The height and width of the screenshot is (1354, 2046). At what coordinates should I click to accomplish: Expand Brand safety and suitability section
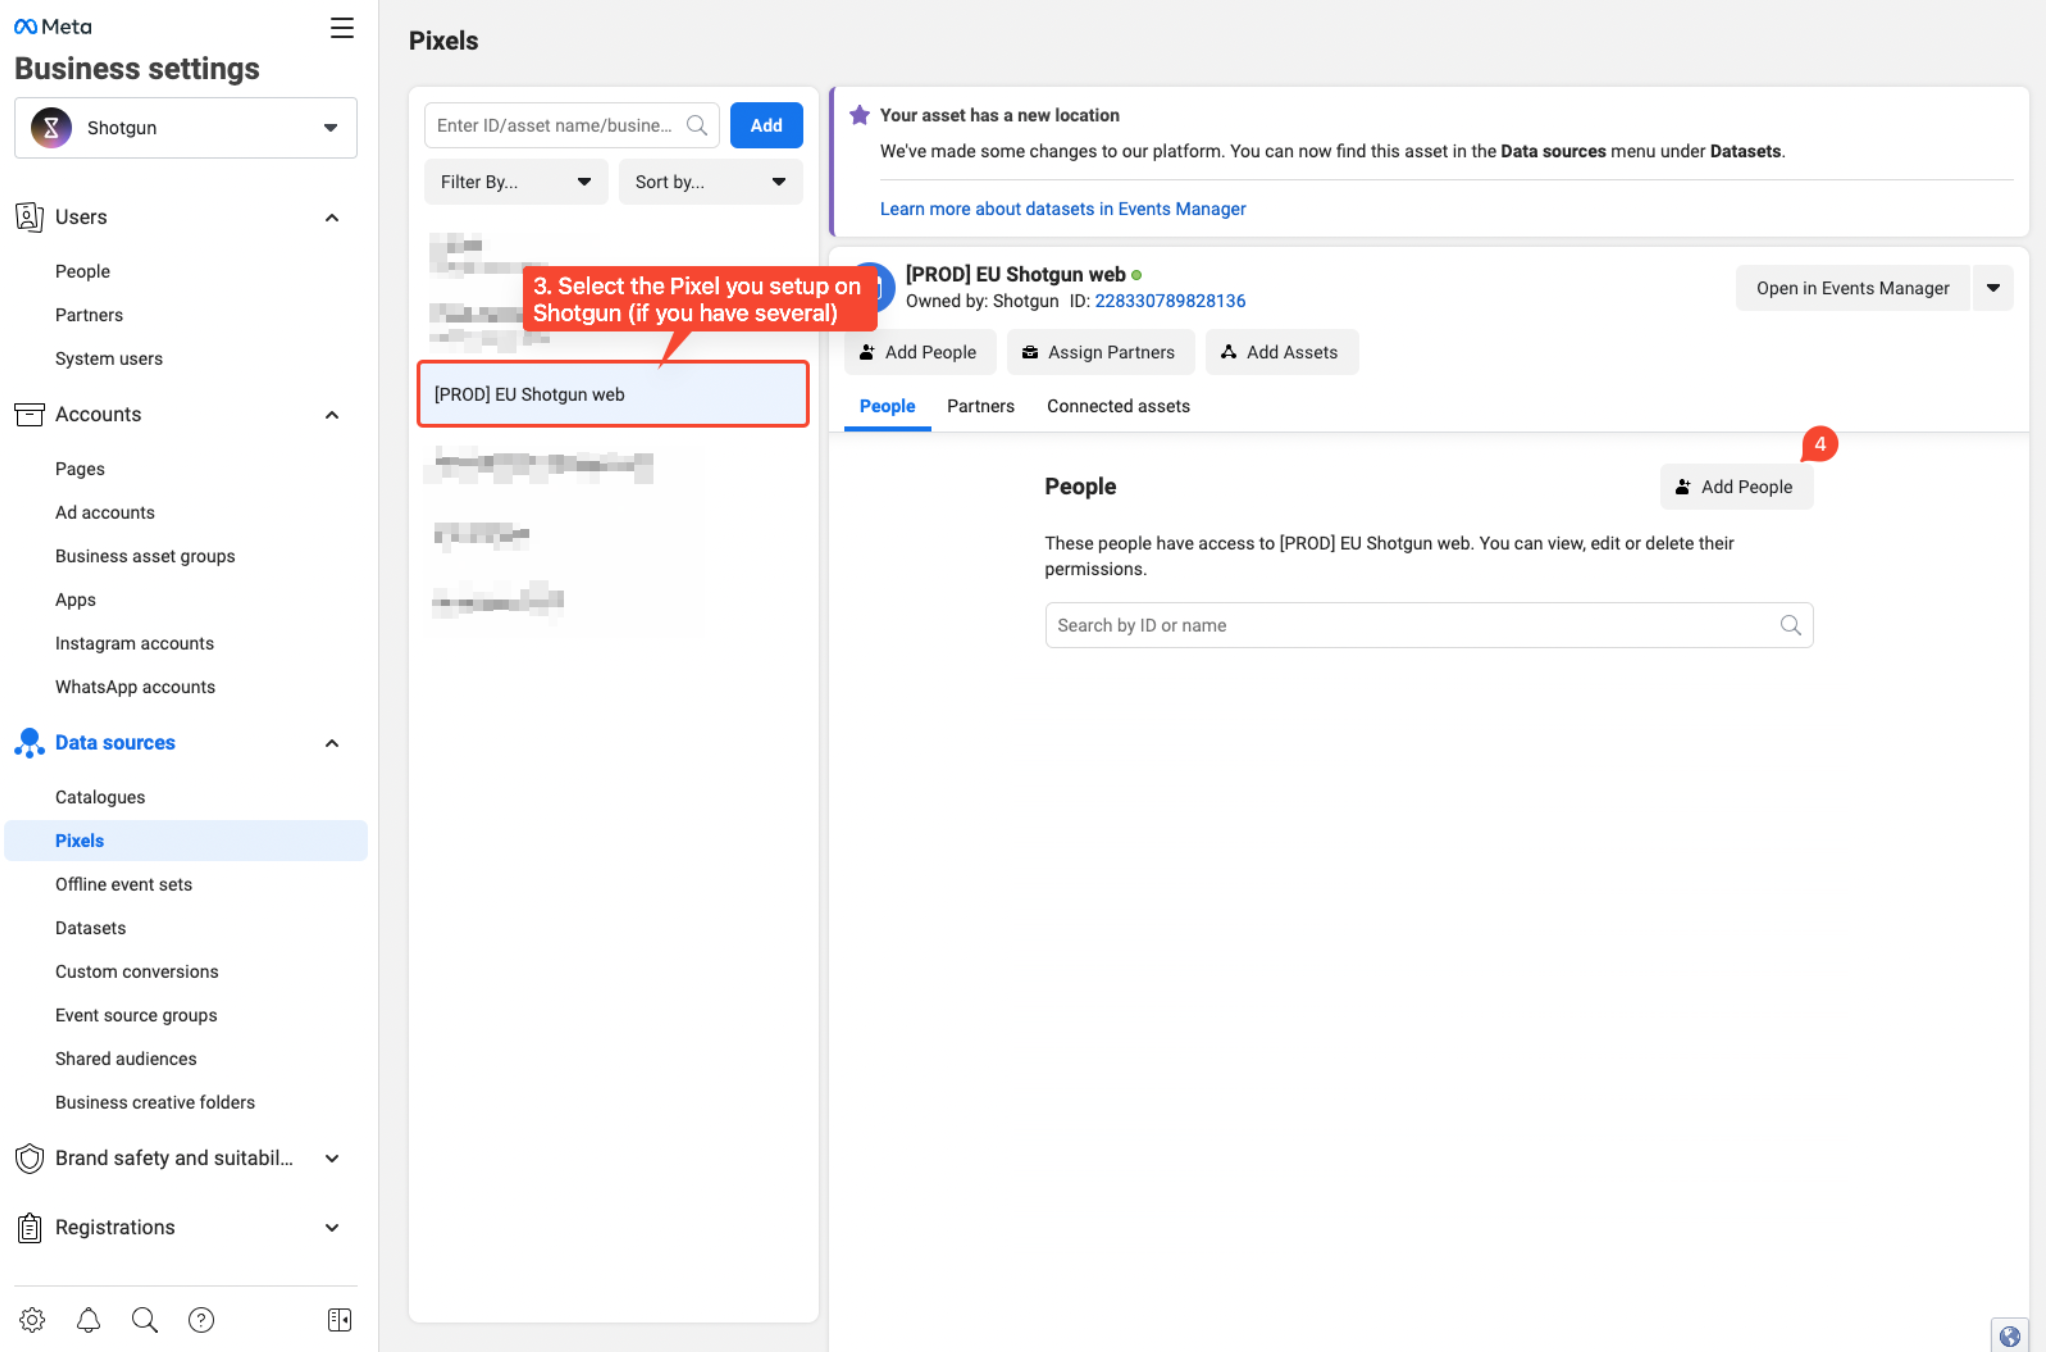coord(332,1158)
